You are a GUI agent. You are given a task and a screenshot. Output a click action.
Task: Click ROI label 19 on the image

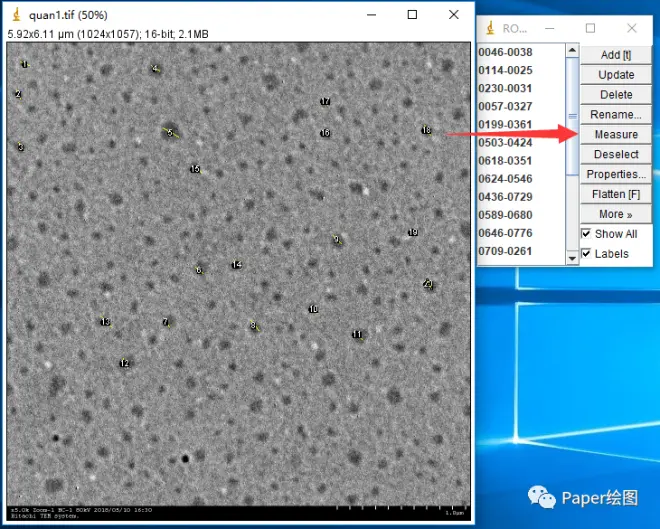[x=413, y=232]
